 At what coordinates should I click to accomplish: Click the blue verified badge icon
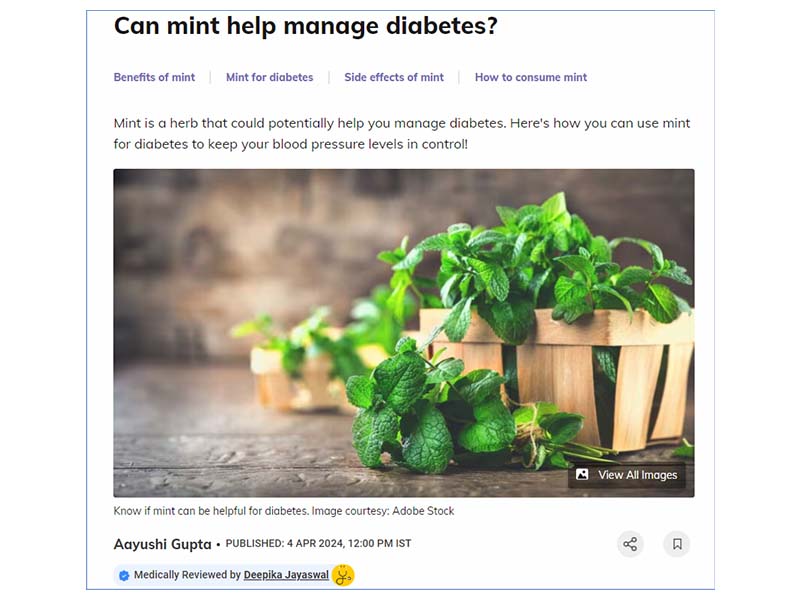tap(124, 576)
